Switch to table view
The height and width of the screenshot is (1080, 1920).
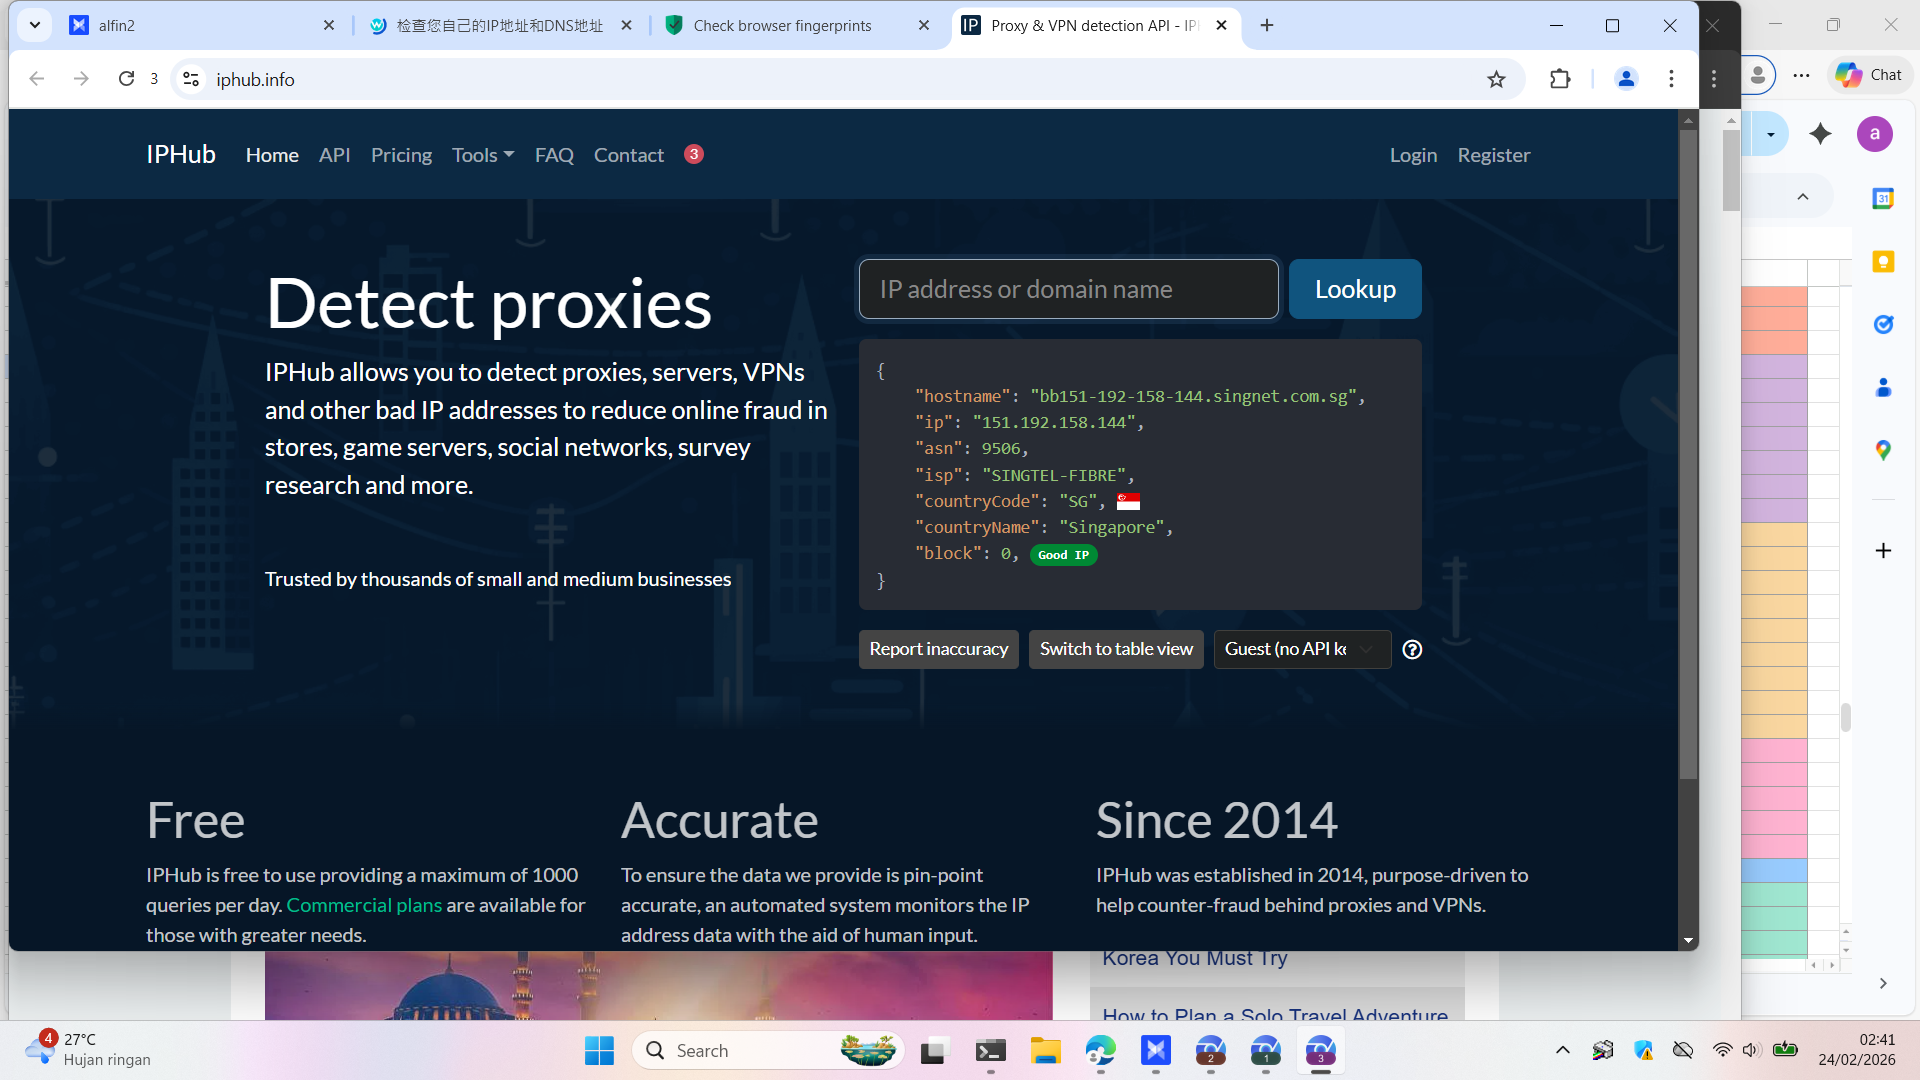point(1116,650)
